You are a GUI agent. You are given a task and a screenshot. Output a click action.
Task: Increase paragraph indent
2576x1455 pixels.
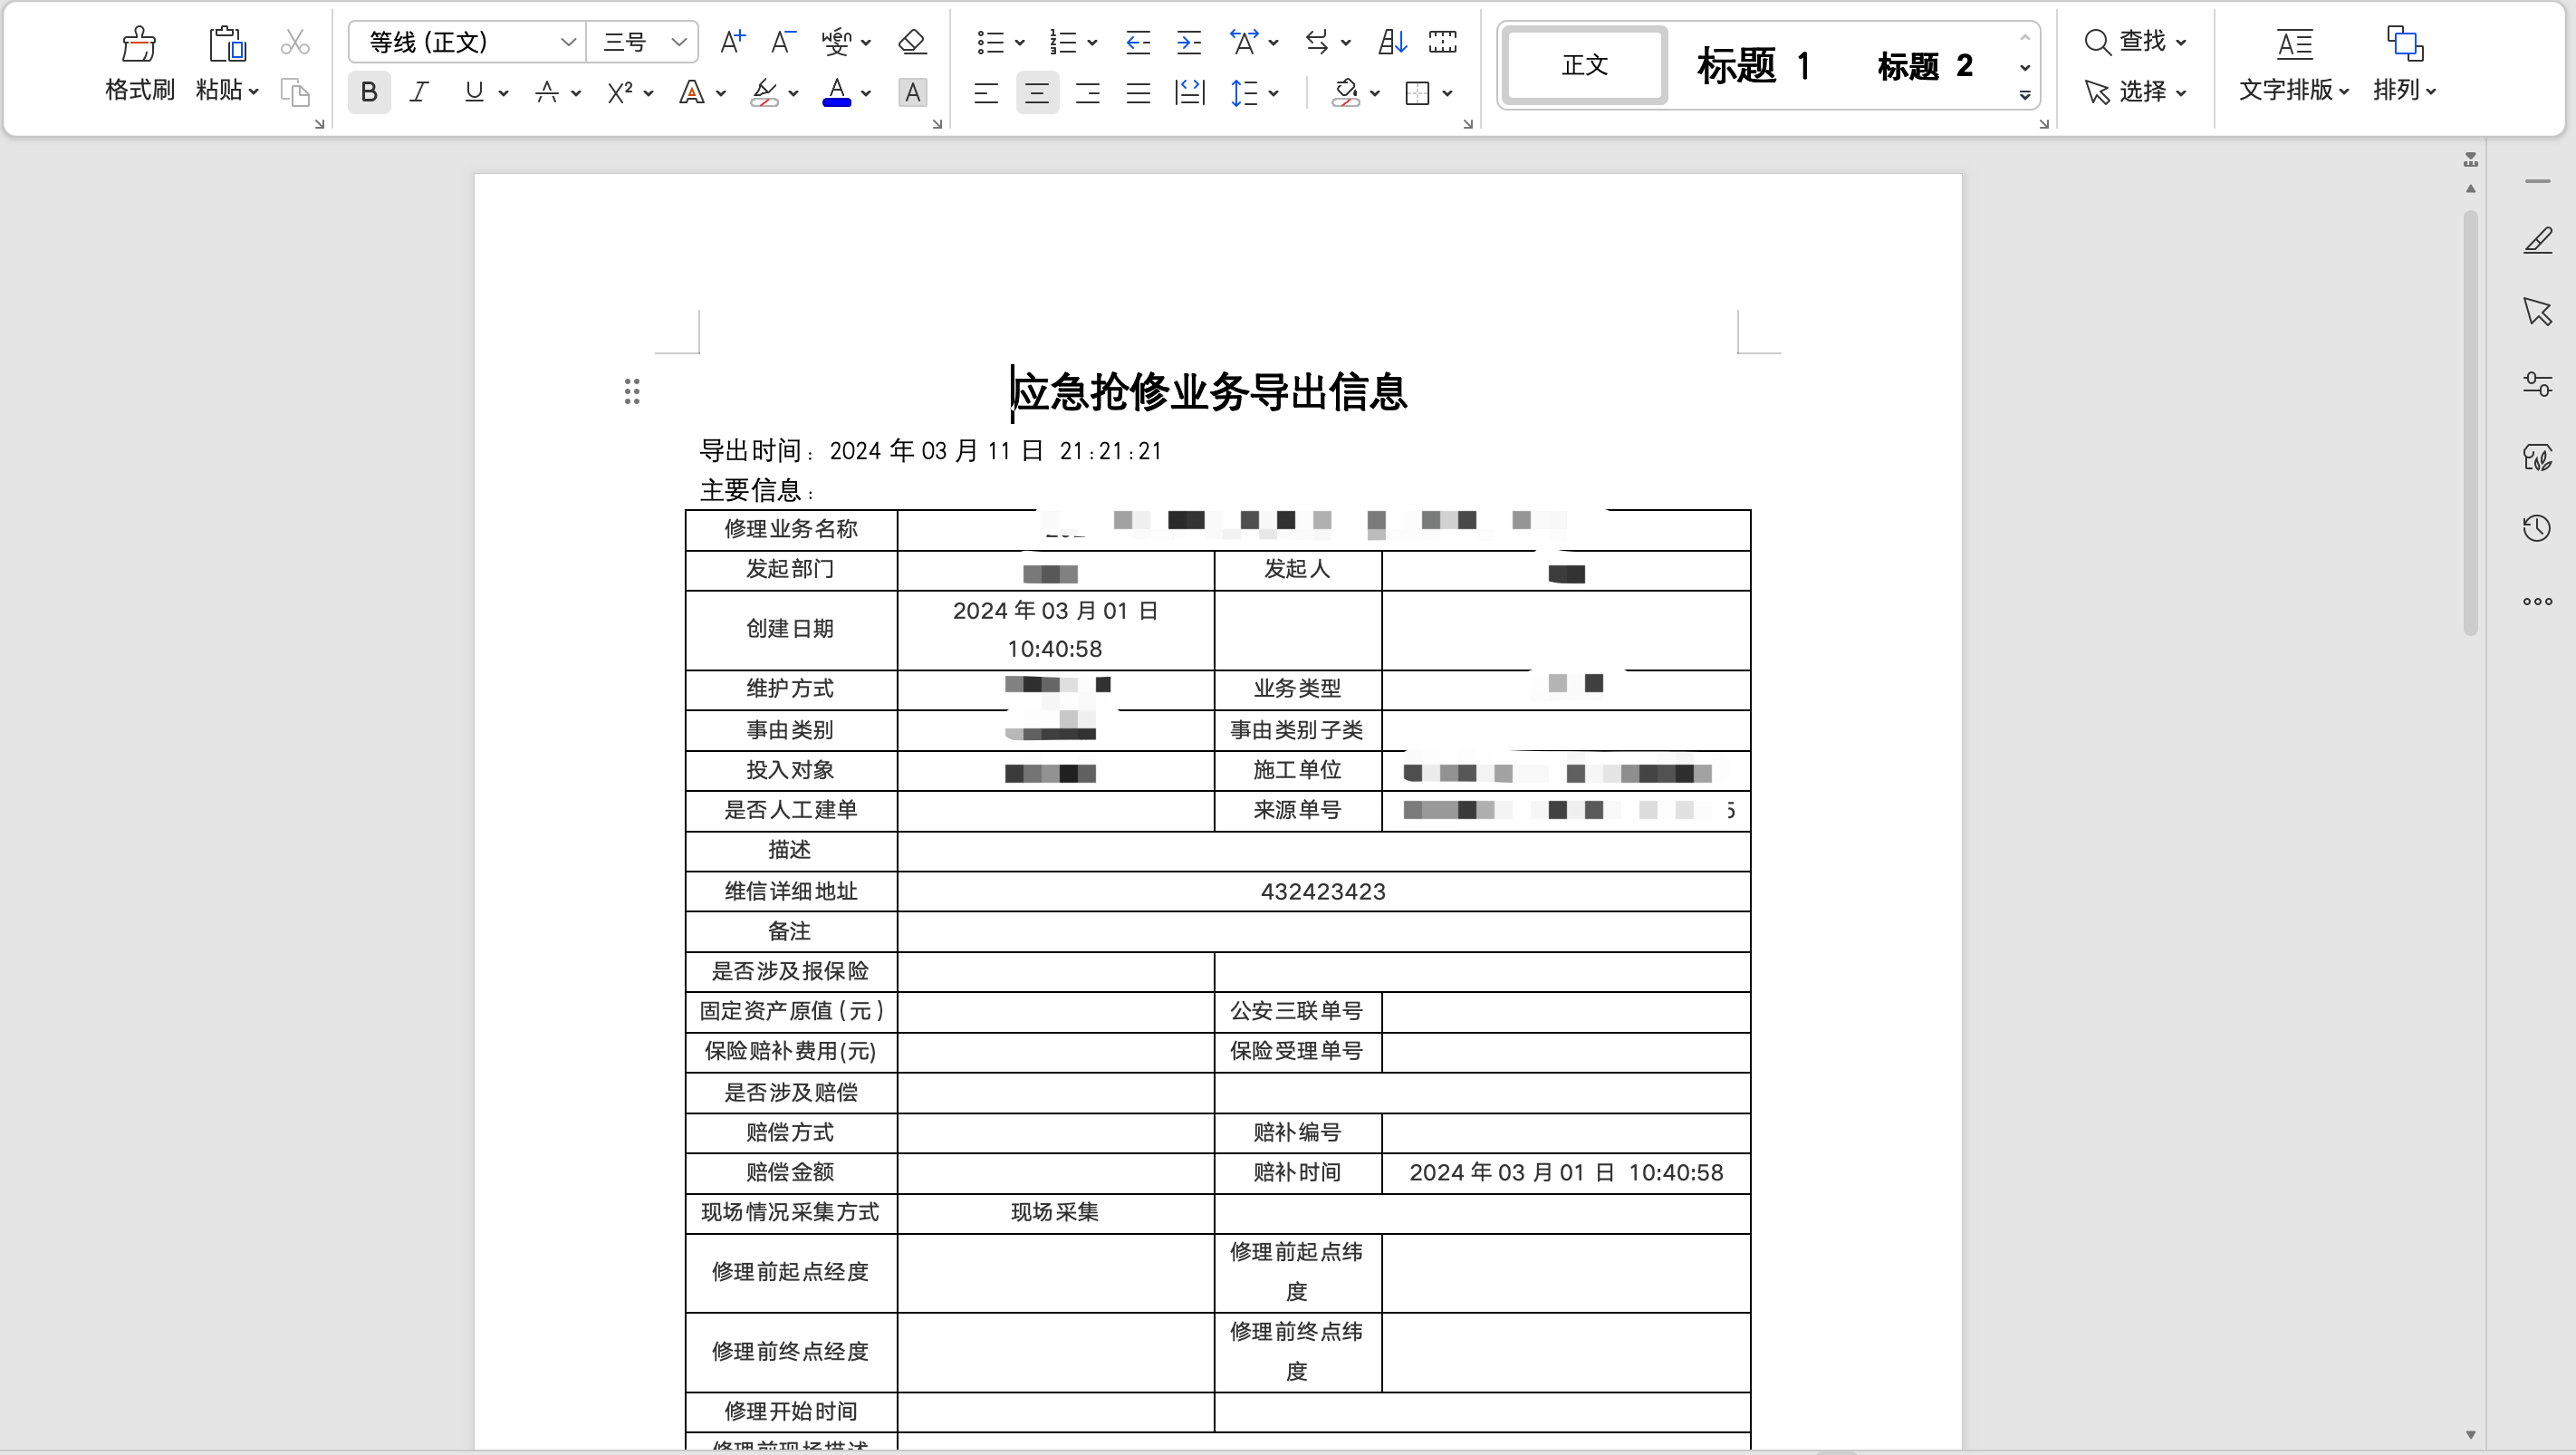coord(1189,42)
